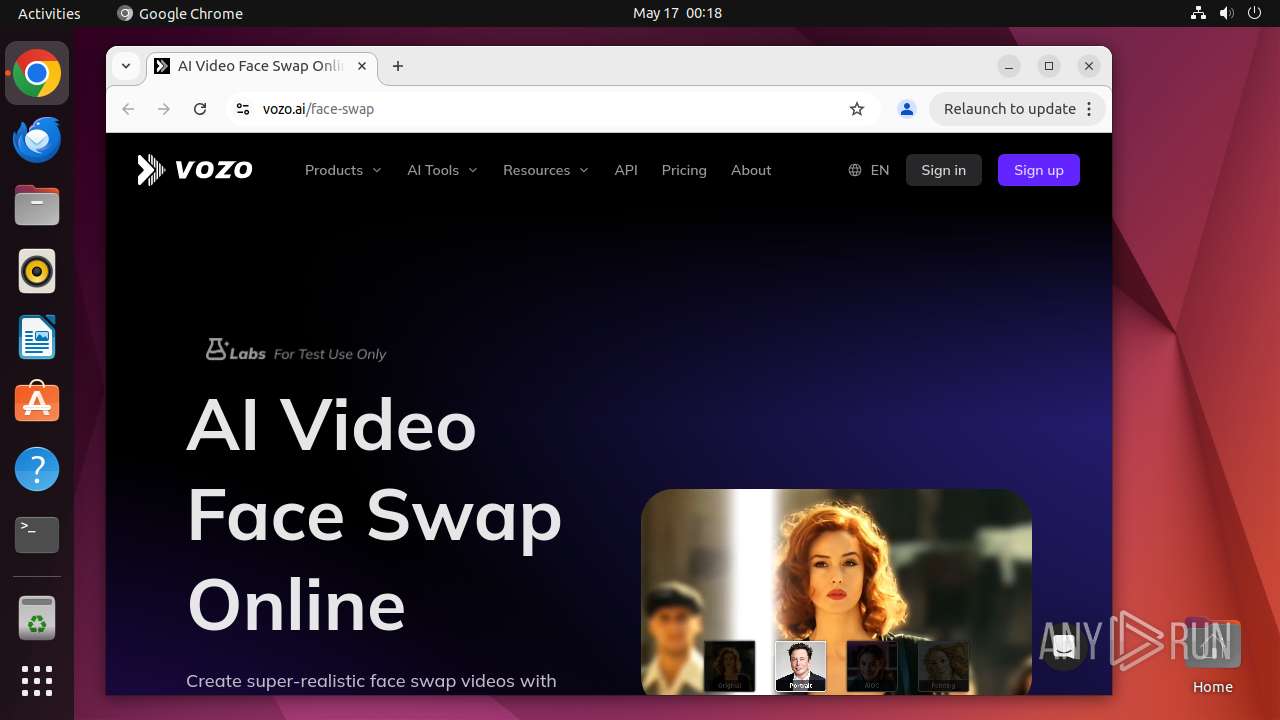Open the API page
The width and height of the screenshot is (1280, 720).
point(626,170)
